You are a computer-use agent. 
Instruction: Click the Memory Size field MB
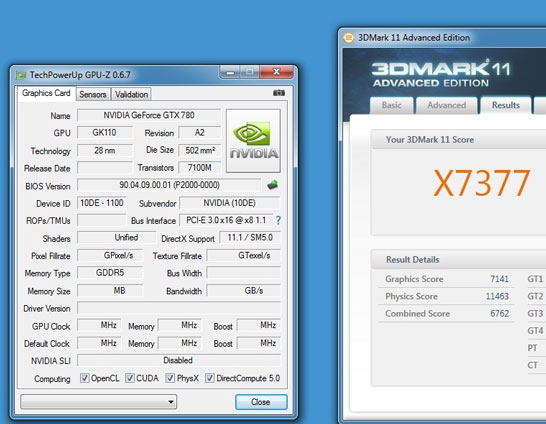pyautogui.click(x=110, y=290)
